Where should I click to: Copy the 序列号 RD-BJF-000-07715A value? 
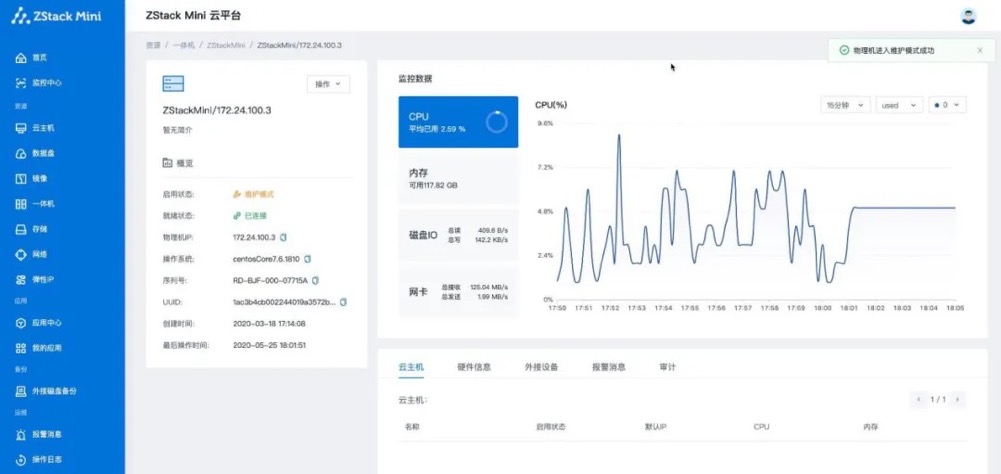click(x=315, y=280)
